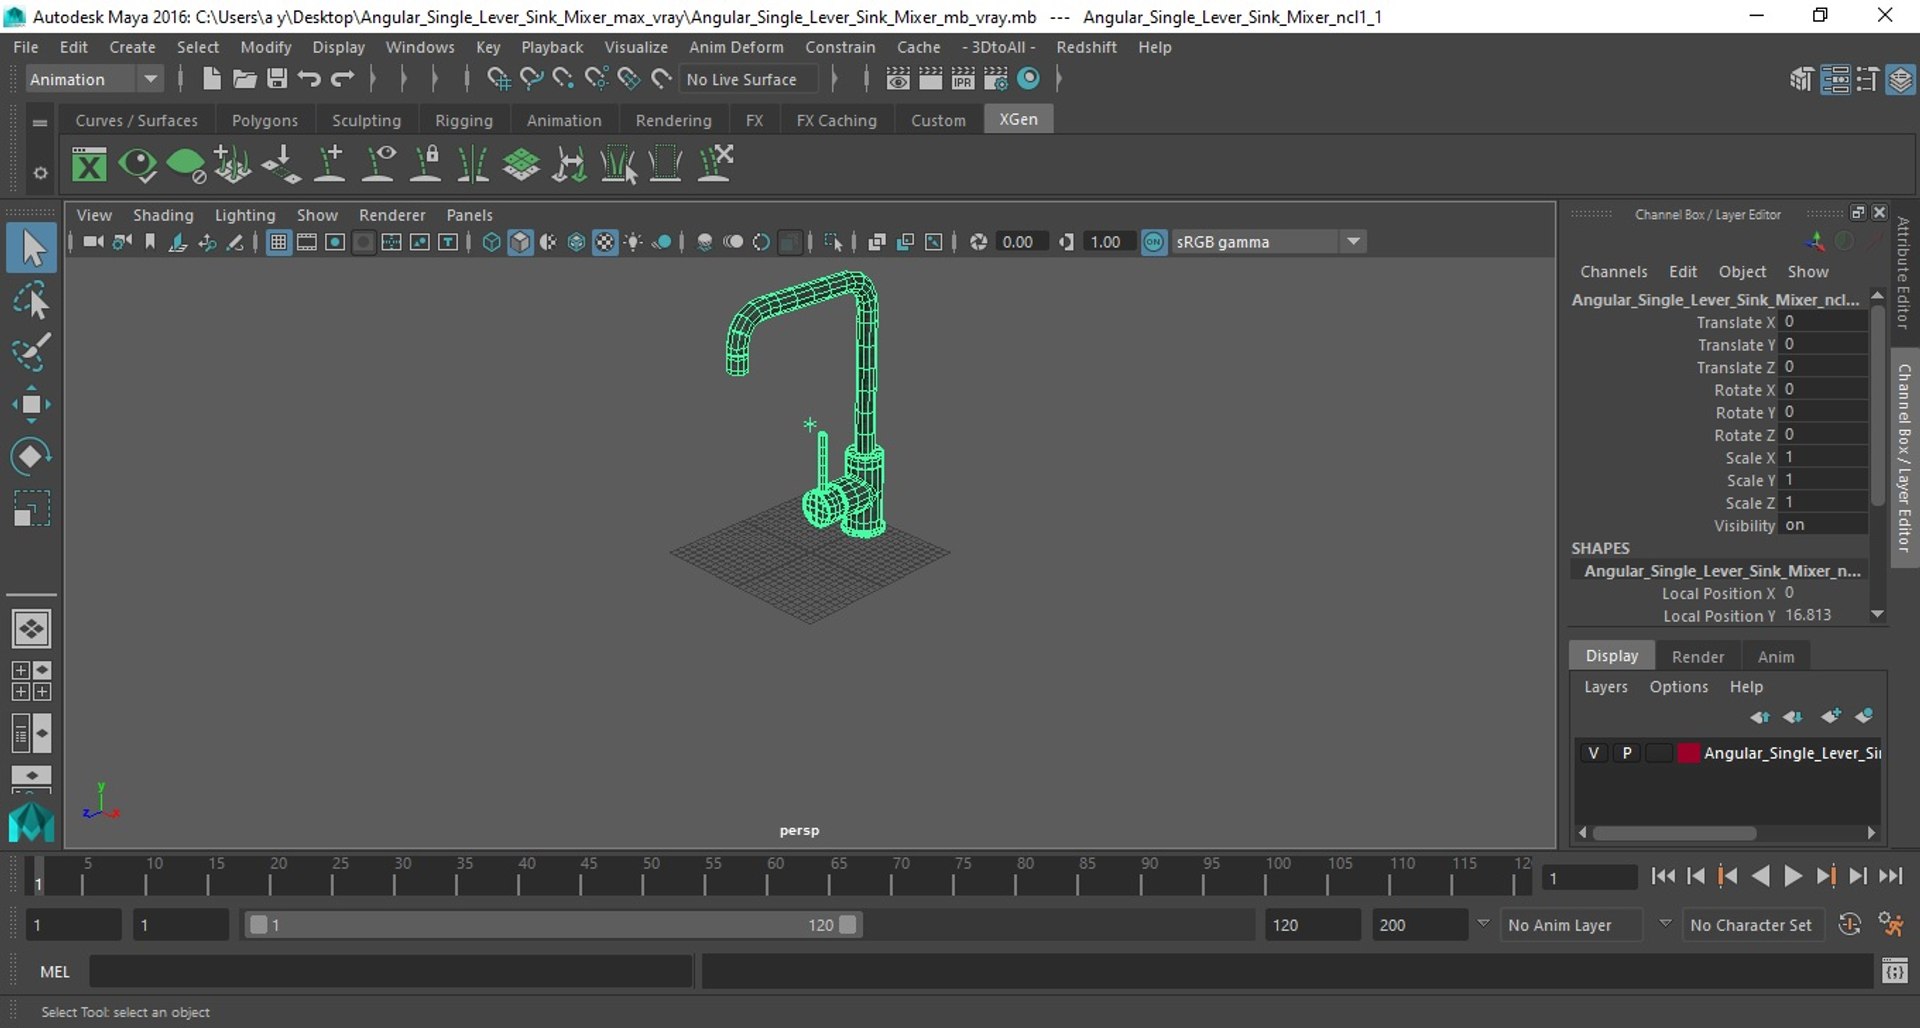
Task: Toggle textured display in viewport
Action: click(605, 242)
